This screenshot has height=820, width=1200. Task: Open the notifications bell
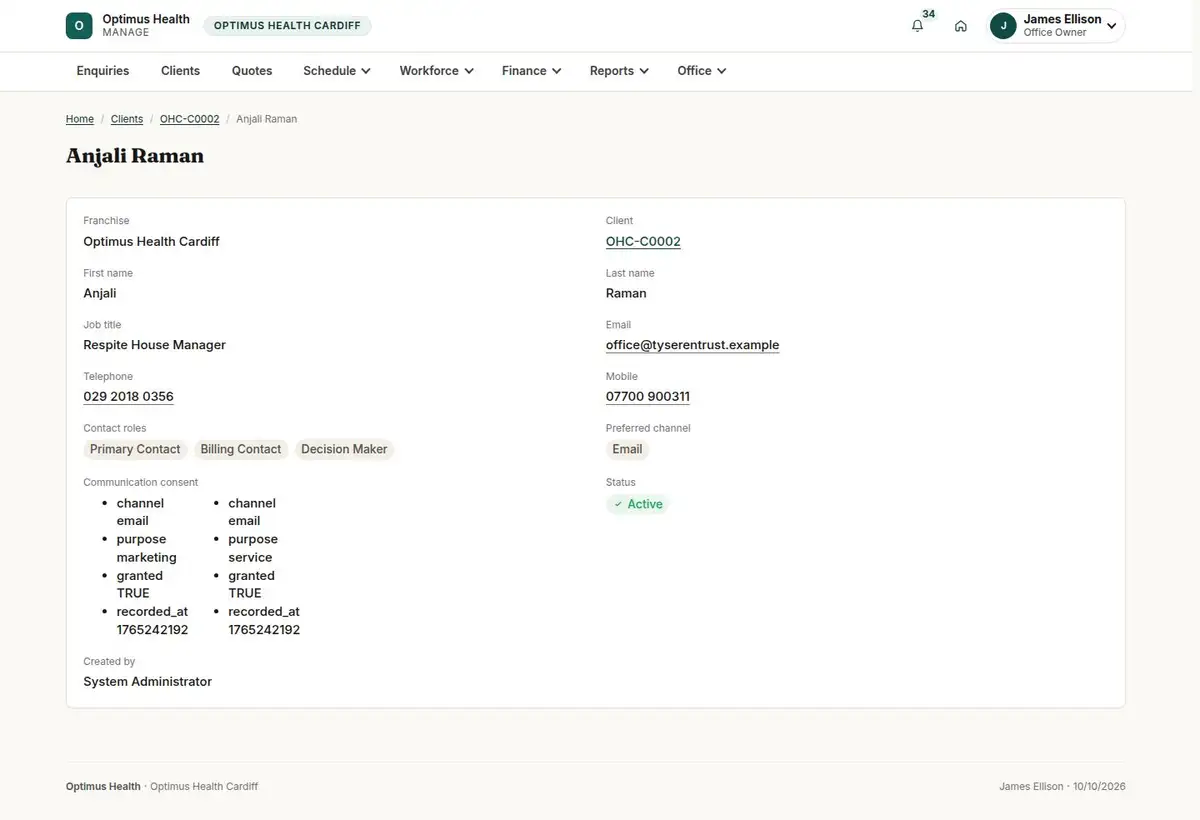pos(917,26)
